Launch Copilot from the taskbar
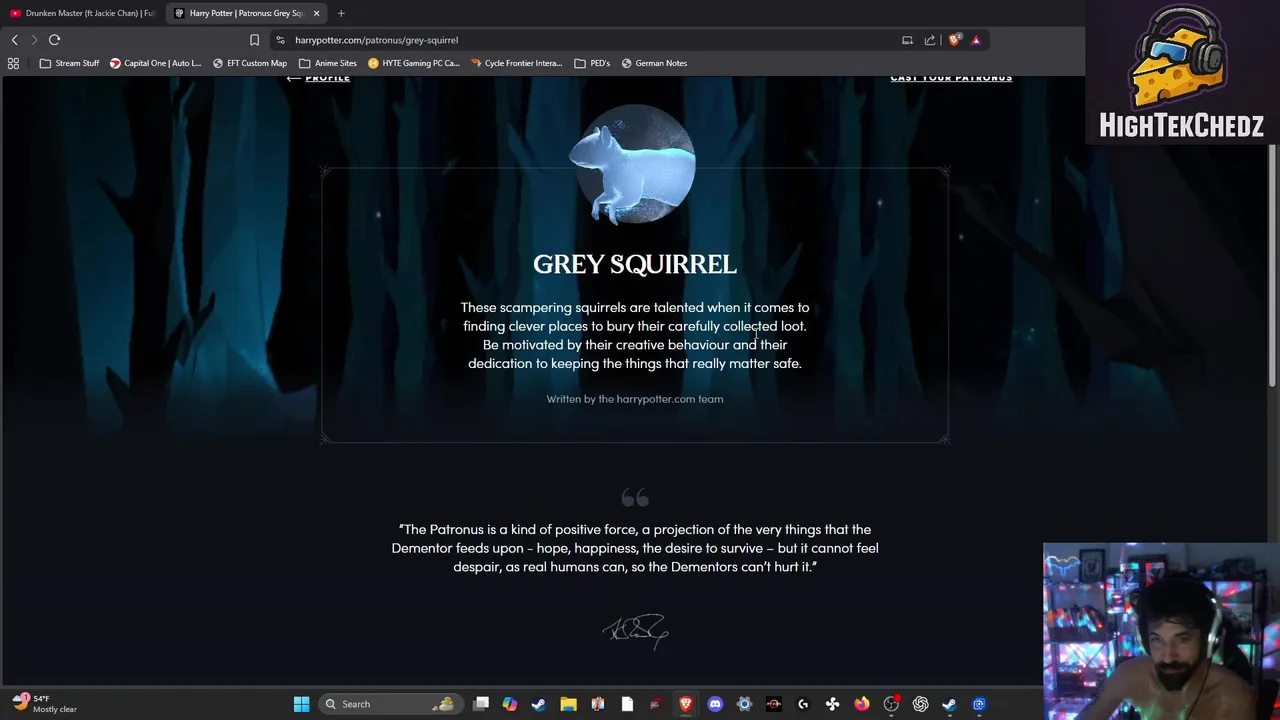 pyautogui.click(x=510, y=704)
